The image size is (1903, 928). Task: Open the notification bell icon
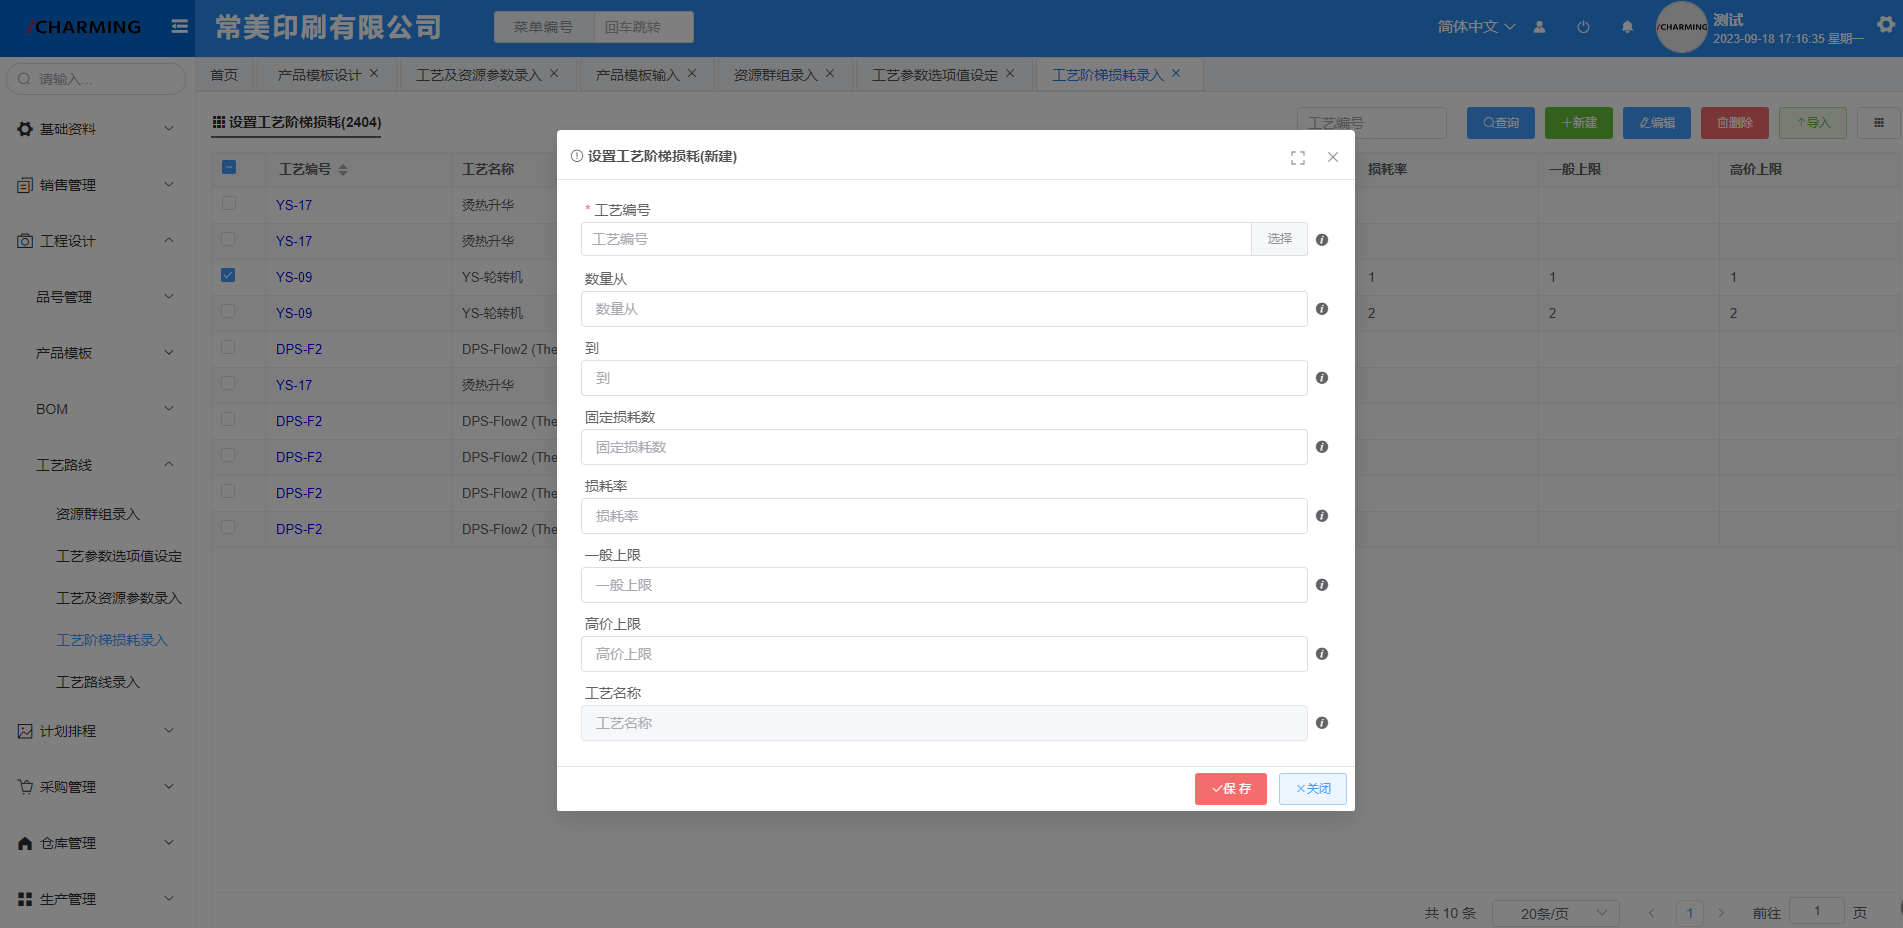1627,27
